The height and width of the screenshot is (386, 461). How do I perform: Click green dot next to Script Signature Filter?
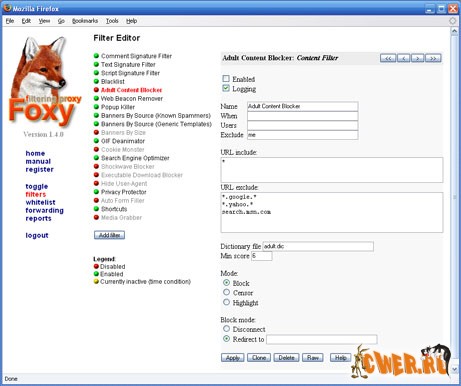tap(96, 73)
